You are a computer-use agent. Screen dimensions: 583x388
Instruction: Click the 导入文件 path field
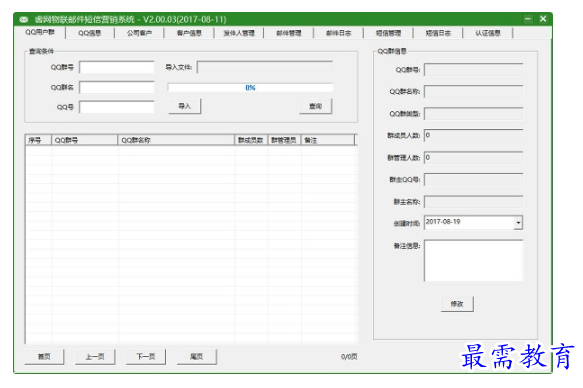tap(265, 67)
